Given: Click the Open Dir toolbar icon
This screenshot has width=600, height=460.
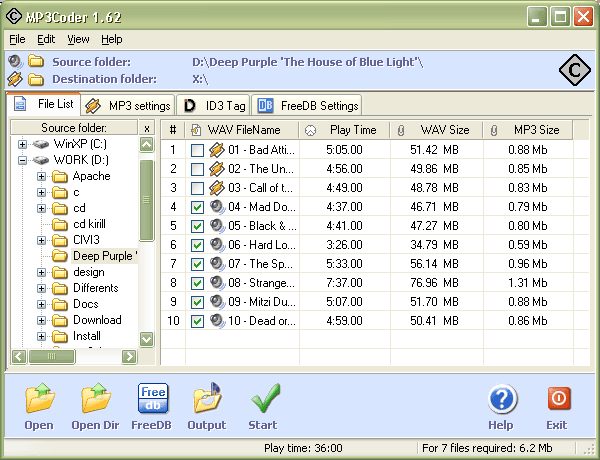Looking at the screenshot, I should click(x=97, y=401).
